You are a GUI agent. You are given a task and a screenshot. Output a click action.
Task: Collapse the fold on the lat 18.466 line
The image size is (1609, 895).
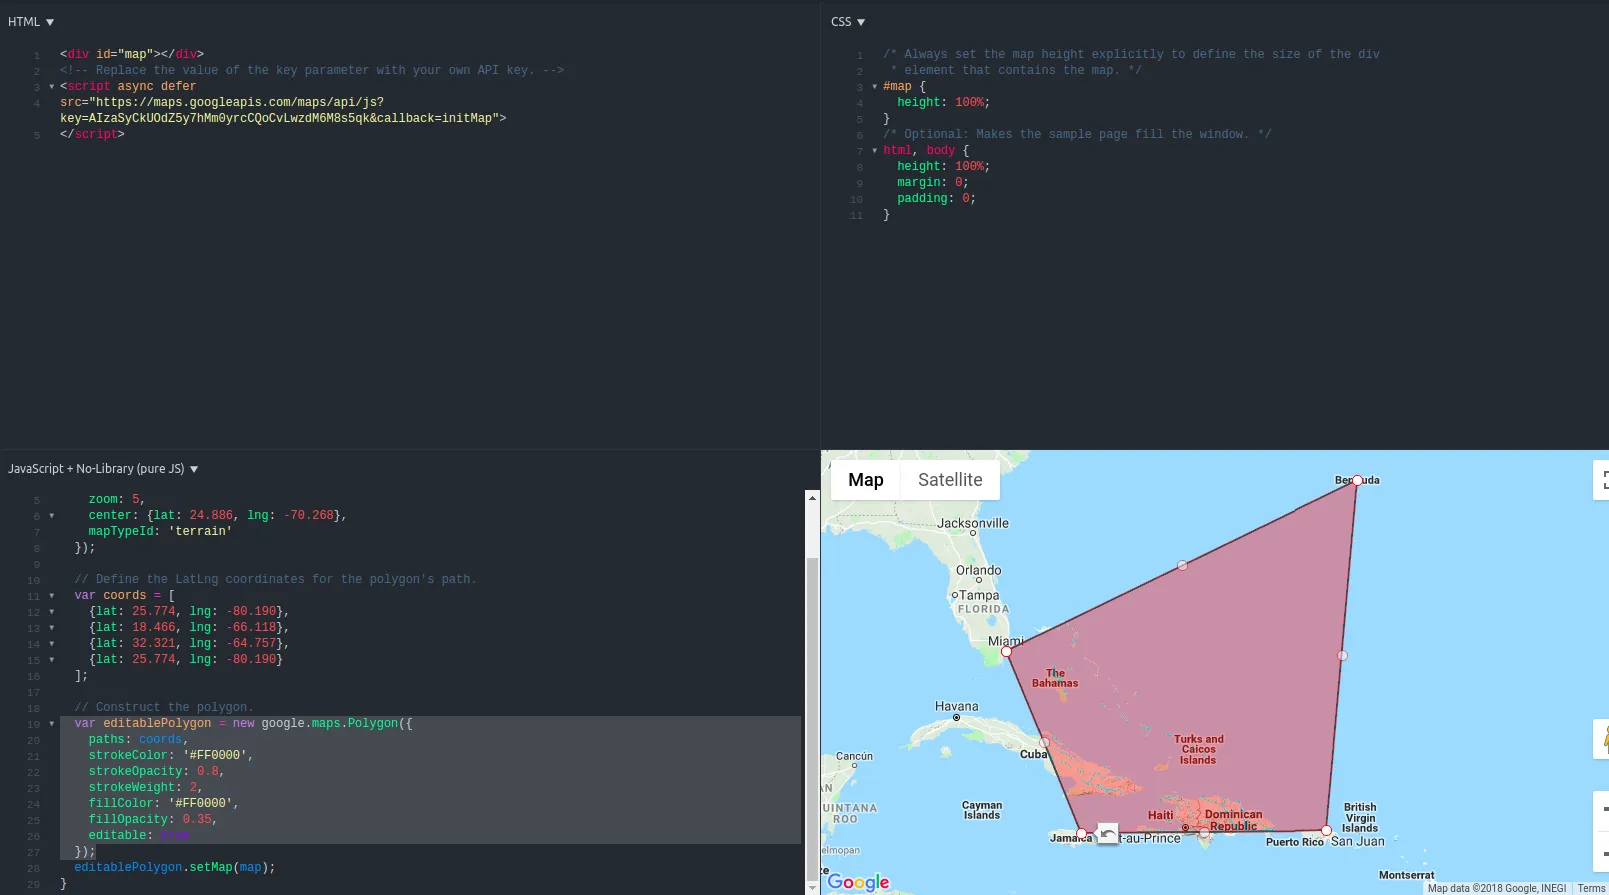(x=52, y=628)
